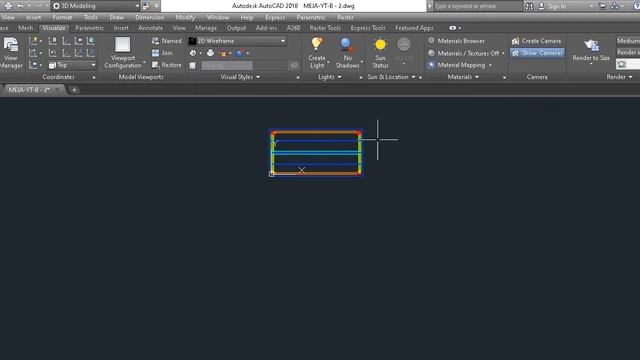Expand the Visual Styles panel title
The height and width of the screenshot is (360, 640).
pos(240,77)
